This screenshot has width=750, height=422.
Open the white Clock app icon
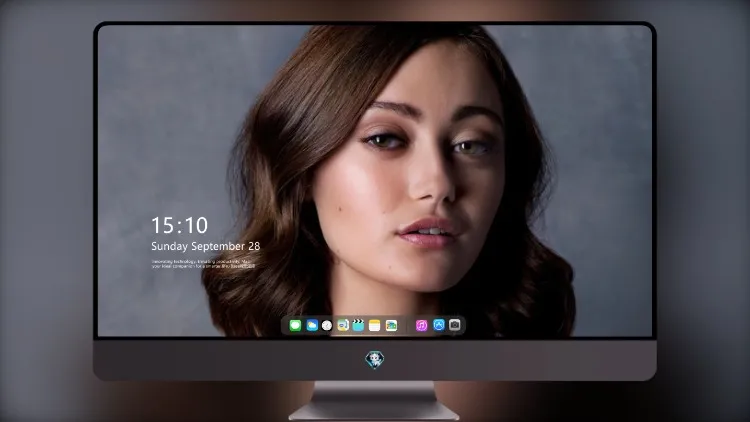click(327, 325)
